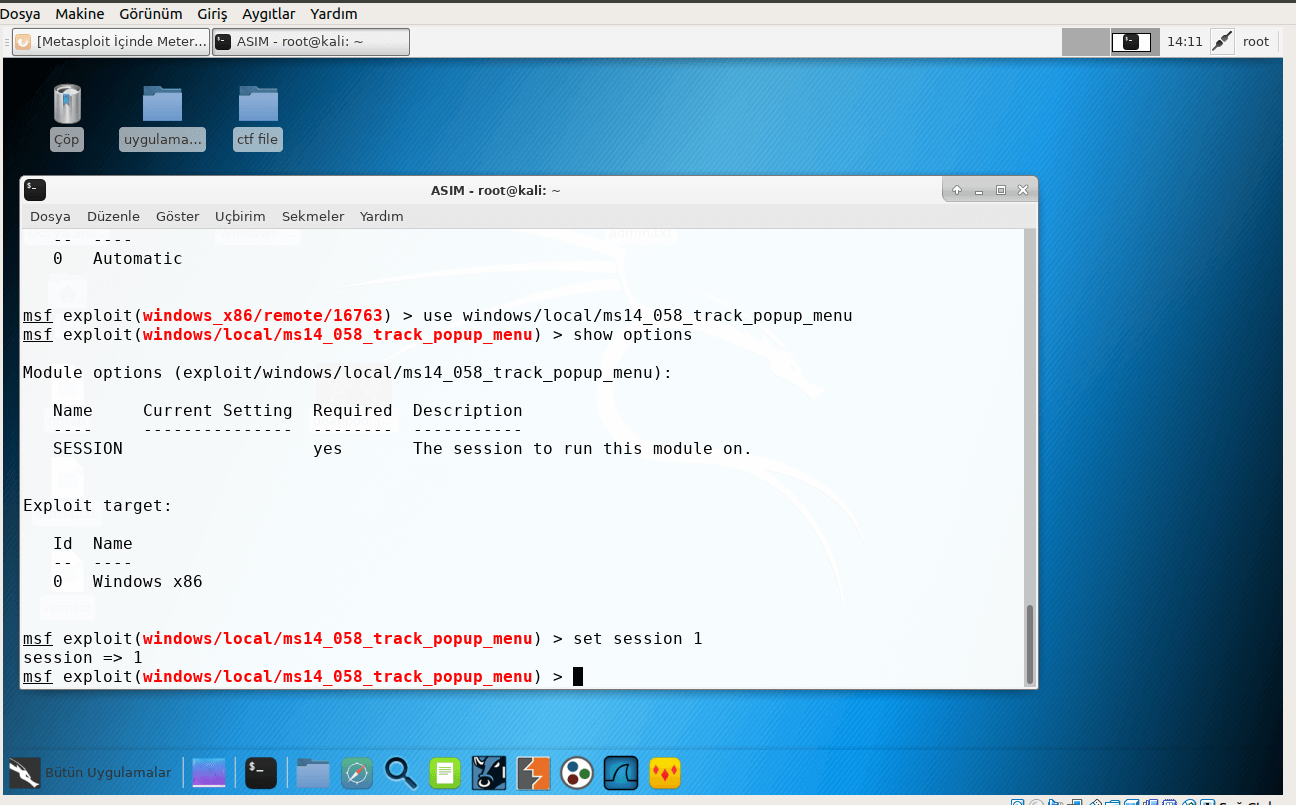Image resolution: width=1296 pixels, height=805 pixels.
Task: Open the VirtualBox Görünüm menu
Action: (x=151, y=14)
